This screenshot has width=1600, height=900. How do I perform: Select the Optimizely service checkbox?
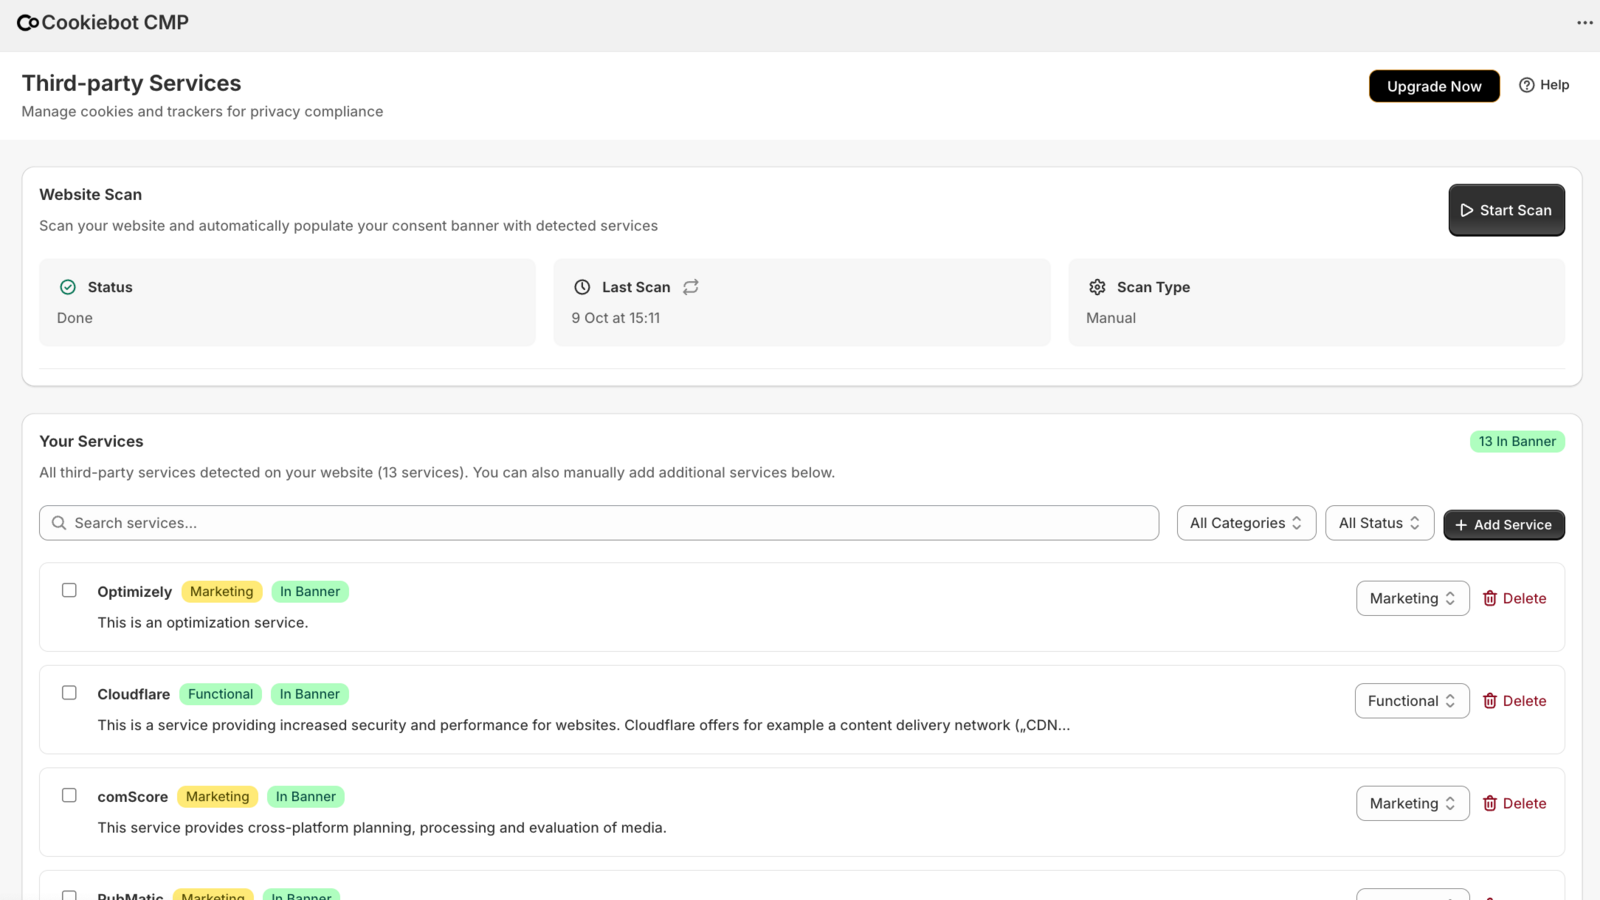69,590
